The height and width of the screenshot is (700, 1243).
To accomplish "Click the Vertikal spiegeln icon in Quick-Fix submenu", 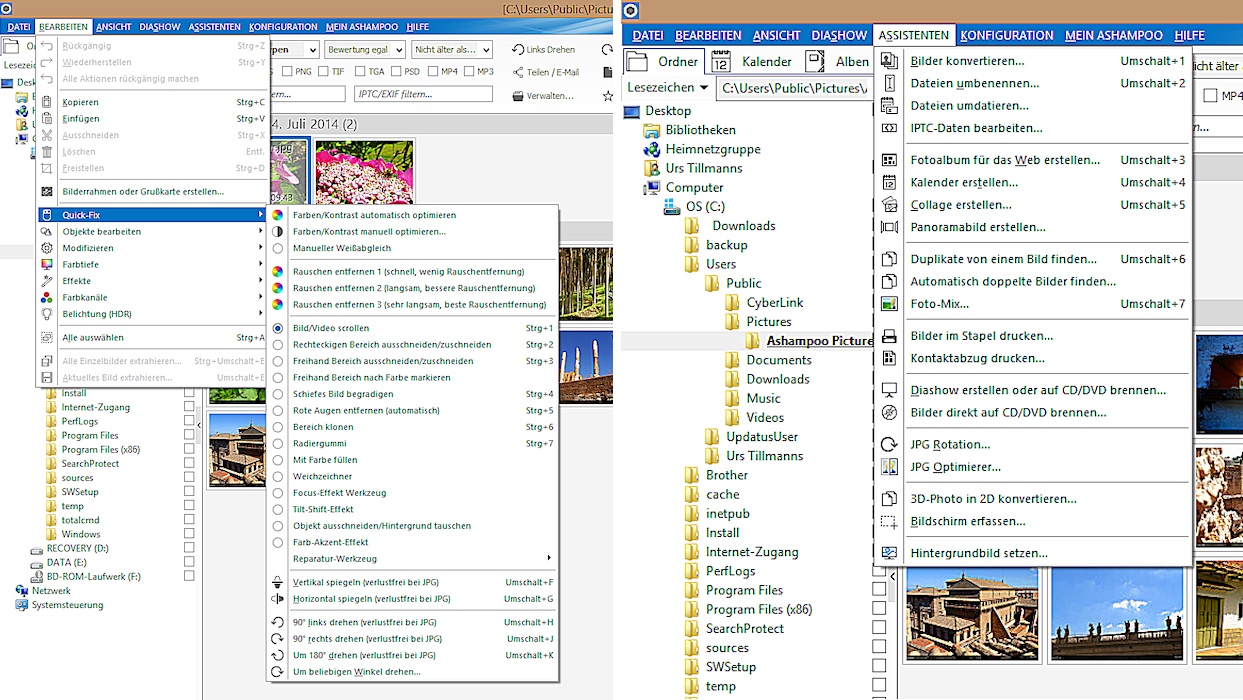I will click(x=278, y=582).
